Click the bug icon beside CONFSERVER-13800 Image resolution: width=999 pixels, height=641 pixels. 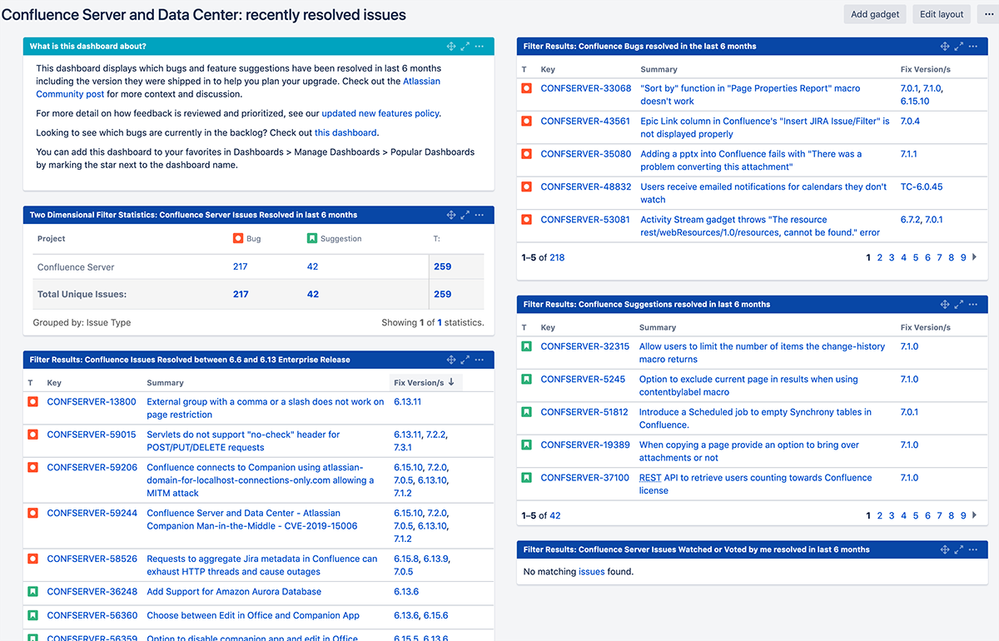(32, 402)
